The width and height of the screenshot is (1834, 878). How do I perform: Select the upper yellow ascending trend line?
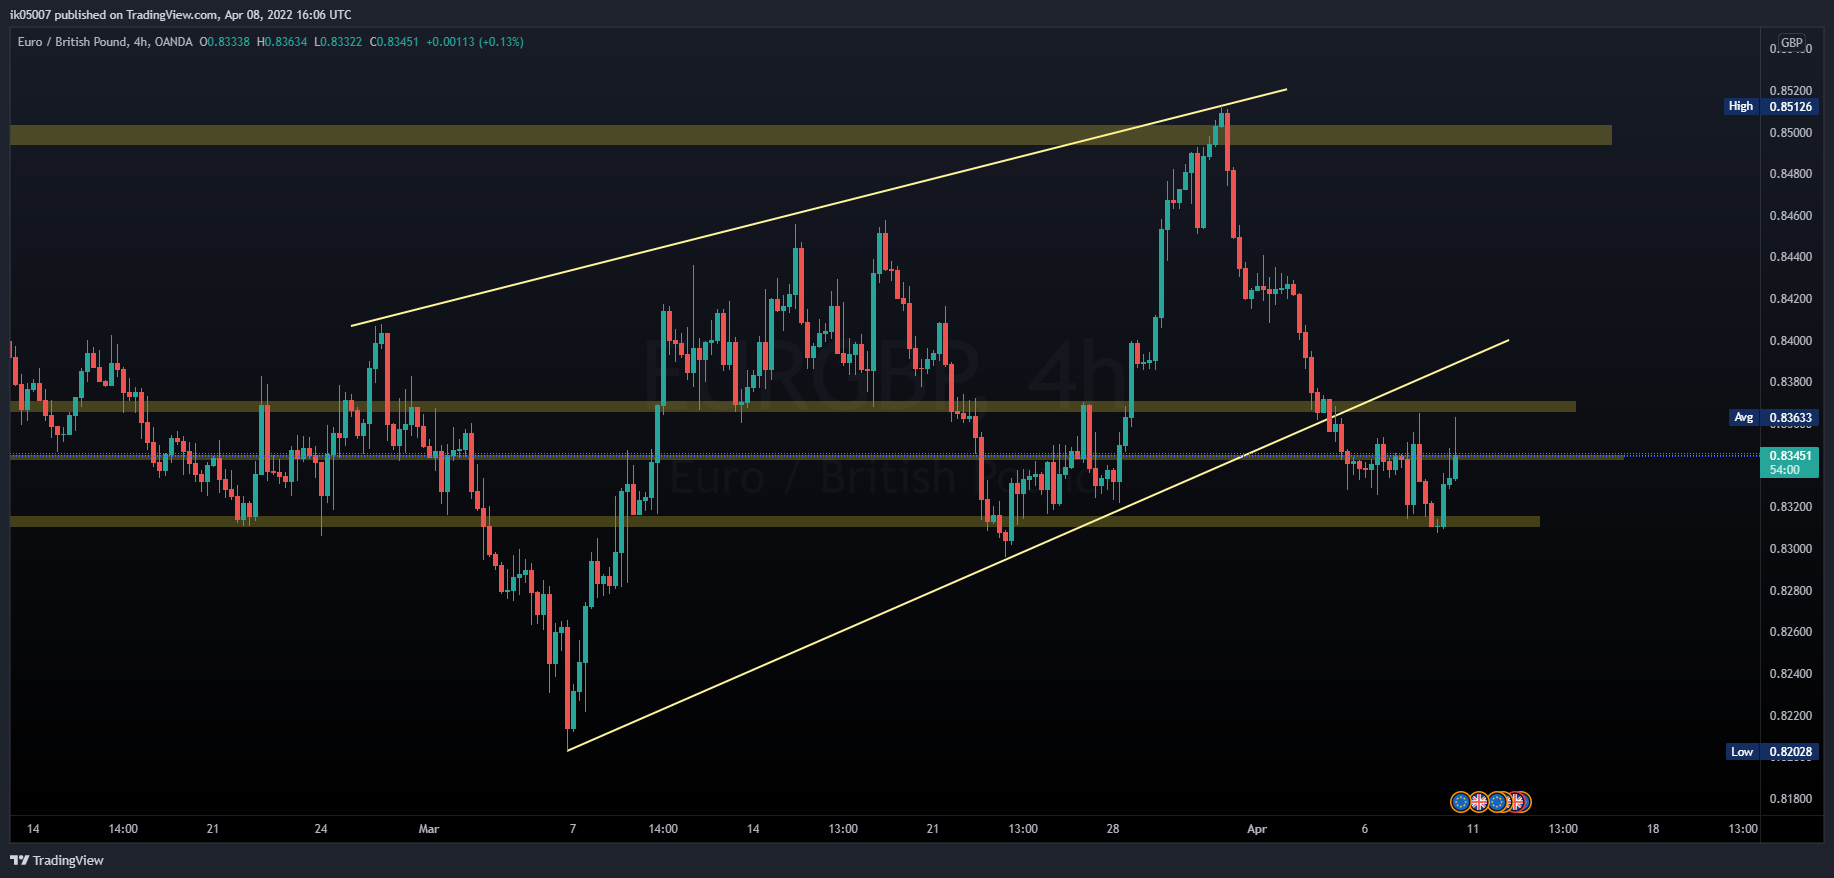[x=818, y=208]
